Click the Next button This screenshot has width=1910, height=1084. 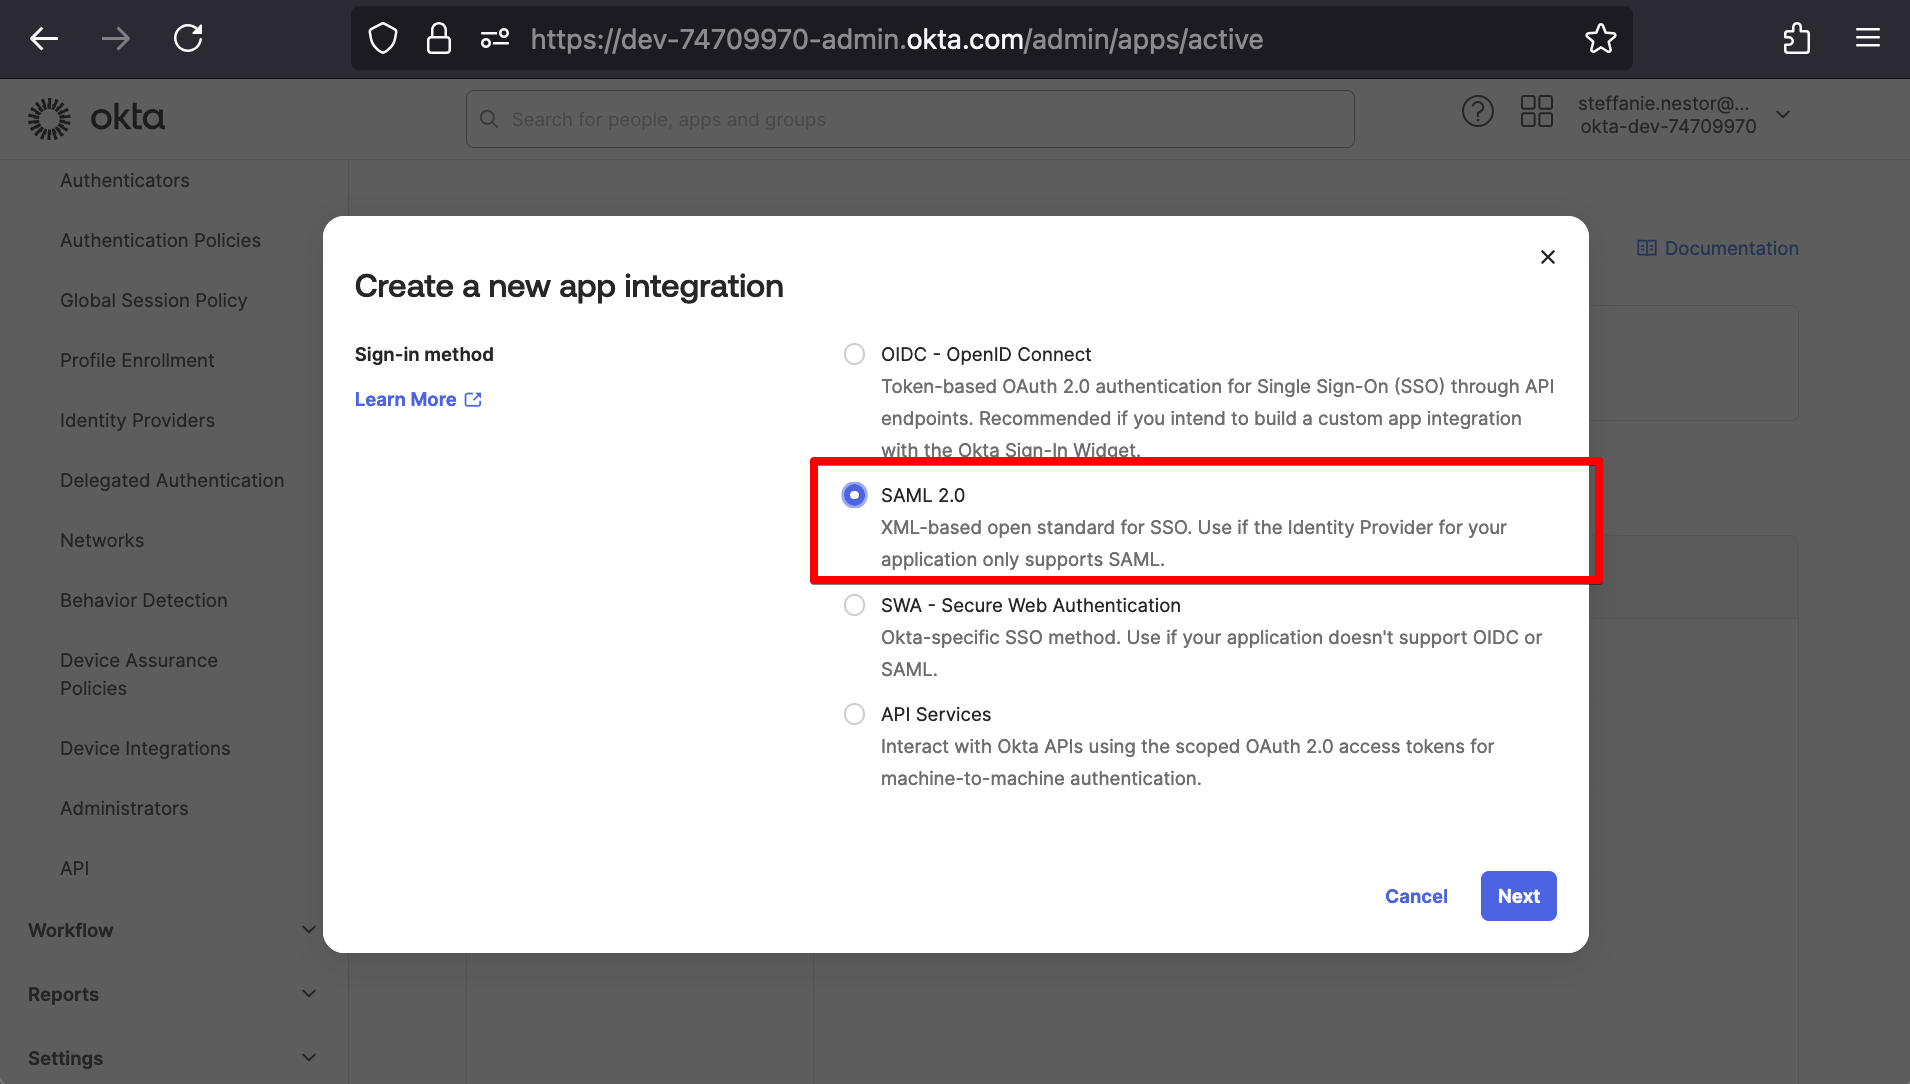point(1518,896)
